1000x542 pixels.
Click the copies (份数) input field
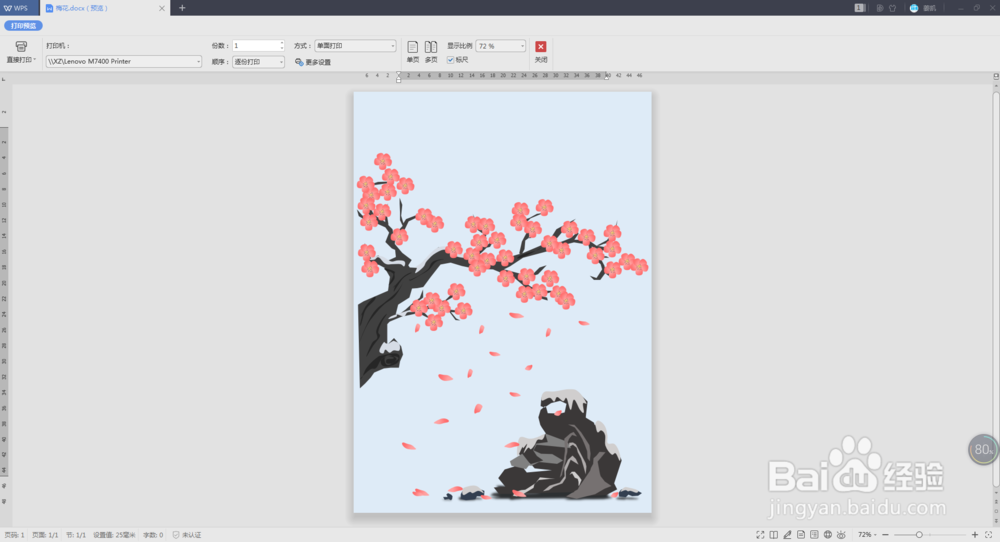coord(258,46)
